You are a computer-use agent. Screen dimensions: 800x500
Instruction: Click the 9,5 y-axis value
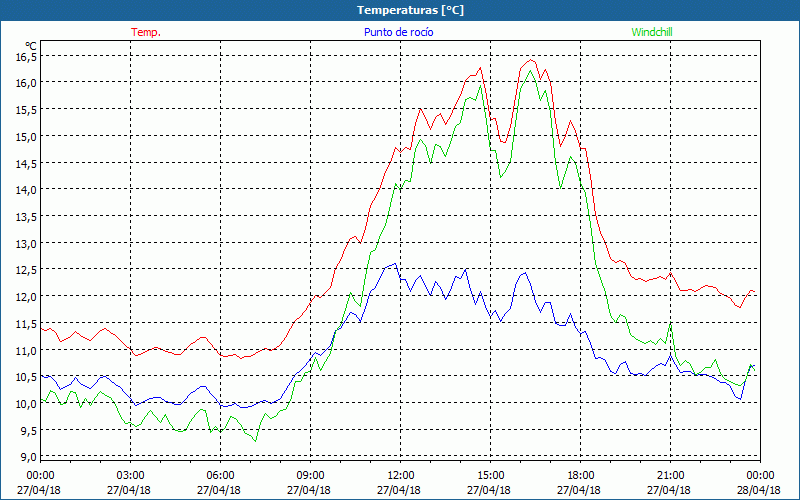(x=28, y=431)
